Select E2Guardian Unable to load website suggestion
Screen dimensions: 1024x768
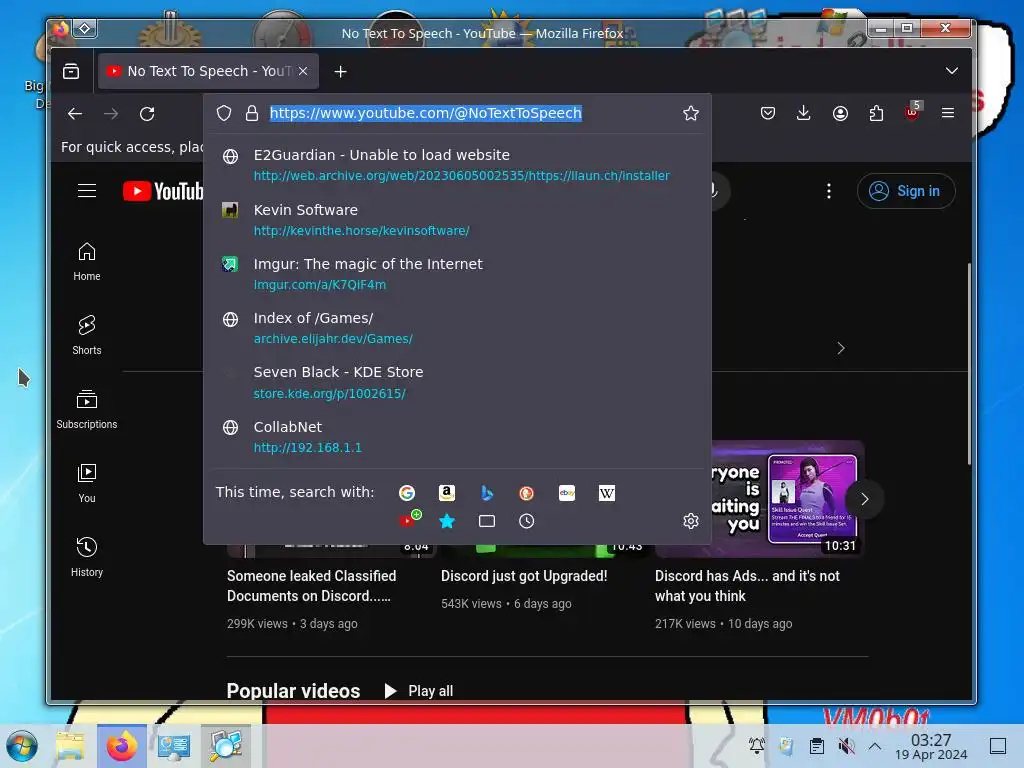click(457, 165)
